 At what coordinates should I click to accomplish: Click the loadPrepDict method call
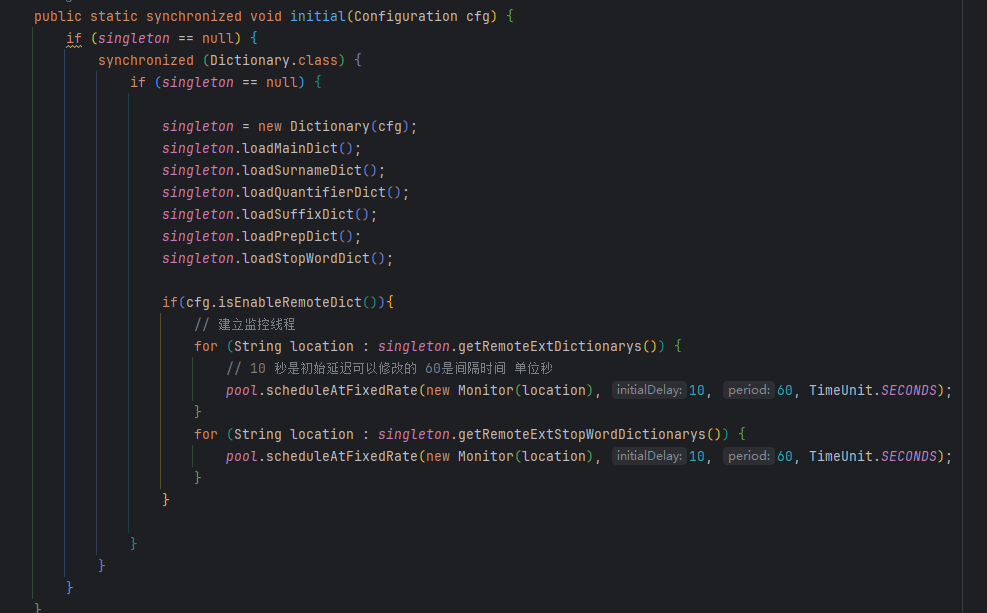pyautogui.click(x=297, y=236)
